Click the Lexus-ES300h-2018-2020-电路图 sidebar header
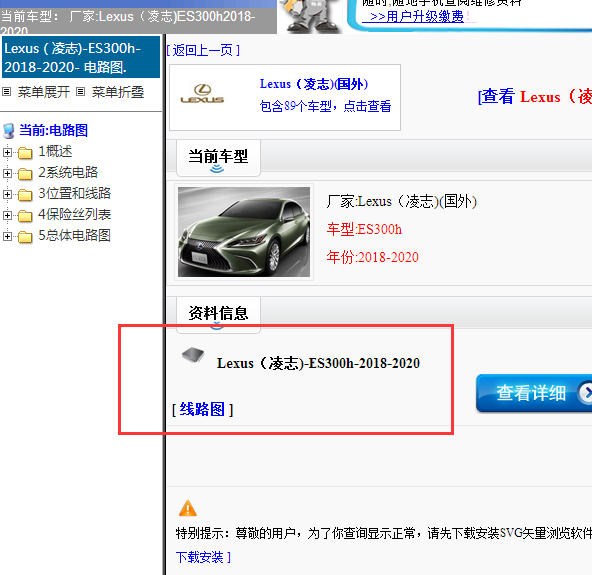592x575 pixels. [x=81, y=57]
